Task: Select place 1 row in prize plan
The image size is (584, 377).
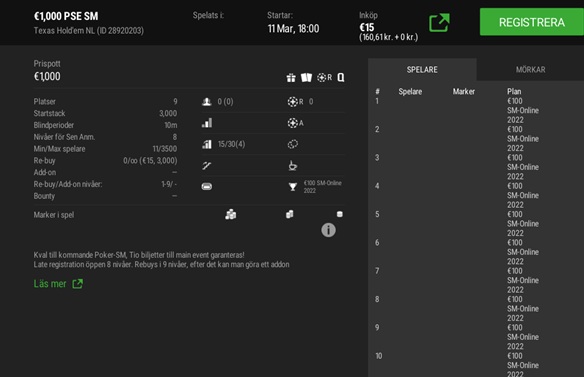Action: tap(477, 111)
